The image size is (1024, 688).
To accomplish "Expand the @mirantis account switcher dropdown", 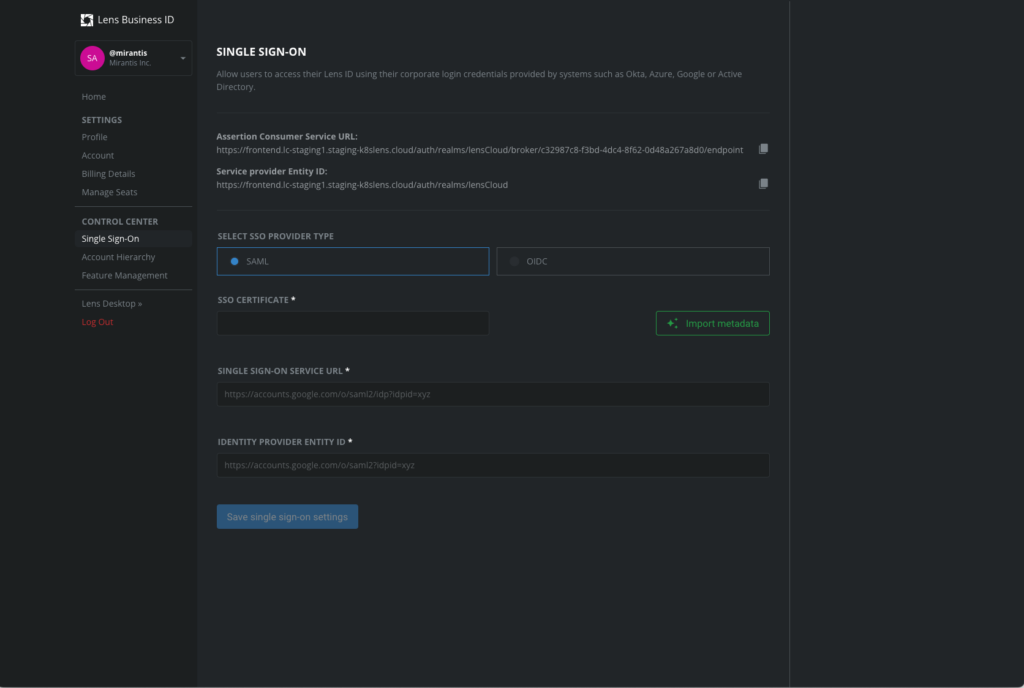I will tap(183, 59).
